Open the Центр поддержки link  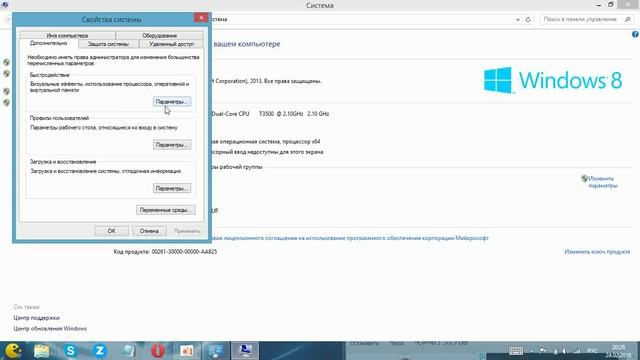tap(36, 318)
